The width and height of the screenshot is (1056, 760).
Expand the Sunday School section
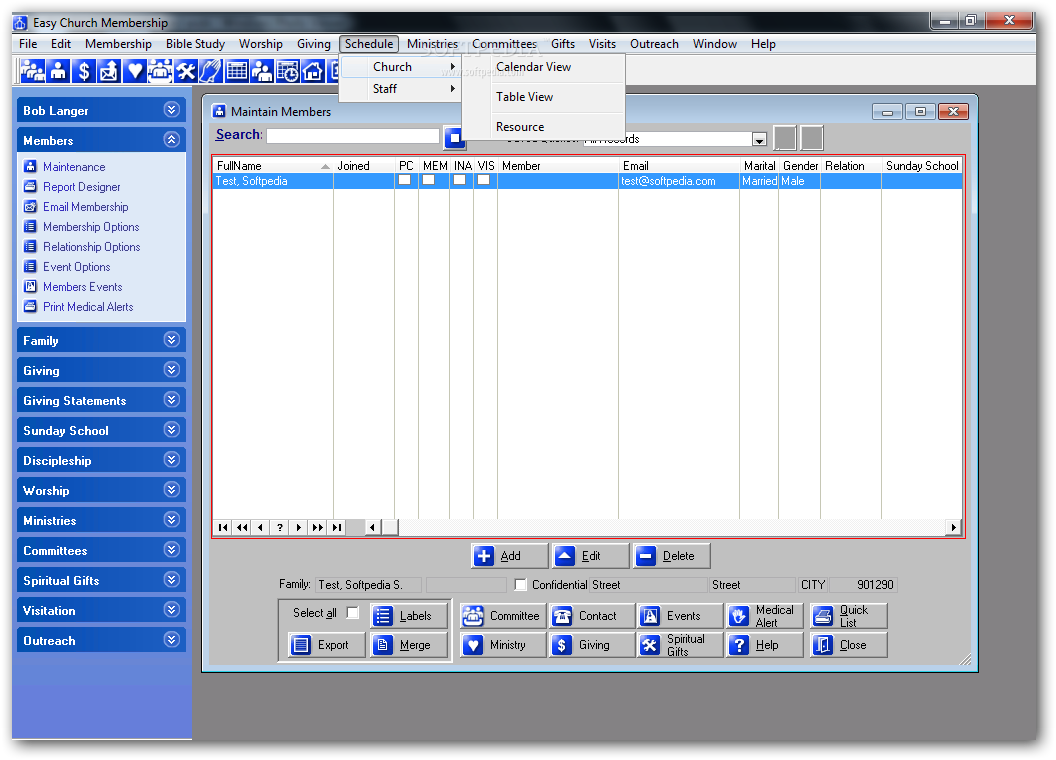(x=172, y=430)
